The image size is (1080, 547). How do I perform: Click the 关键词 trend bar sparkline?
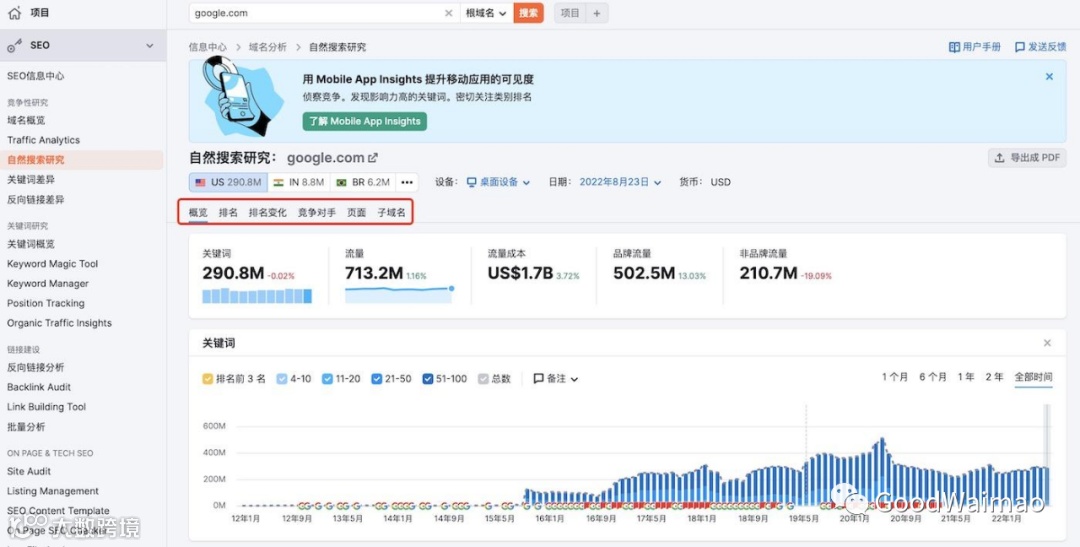point(257,296)
